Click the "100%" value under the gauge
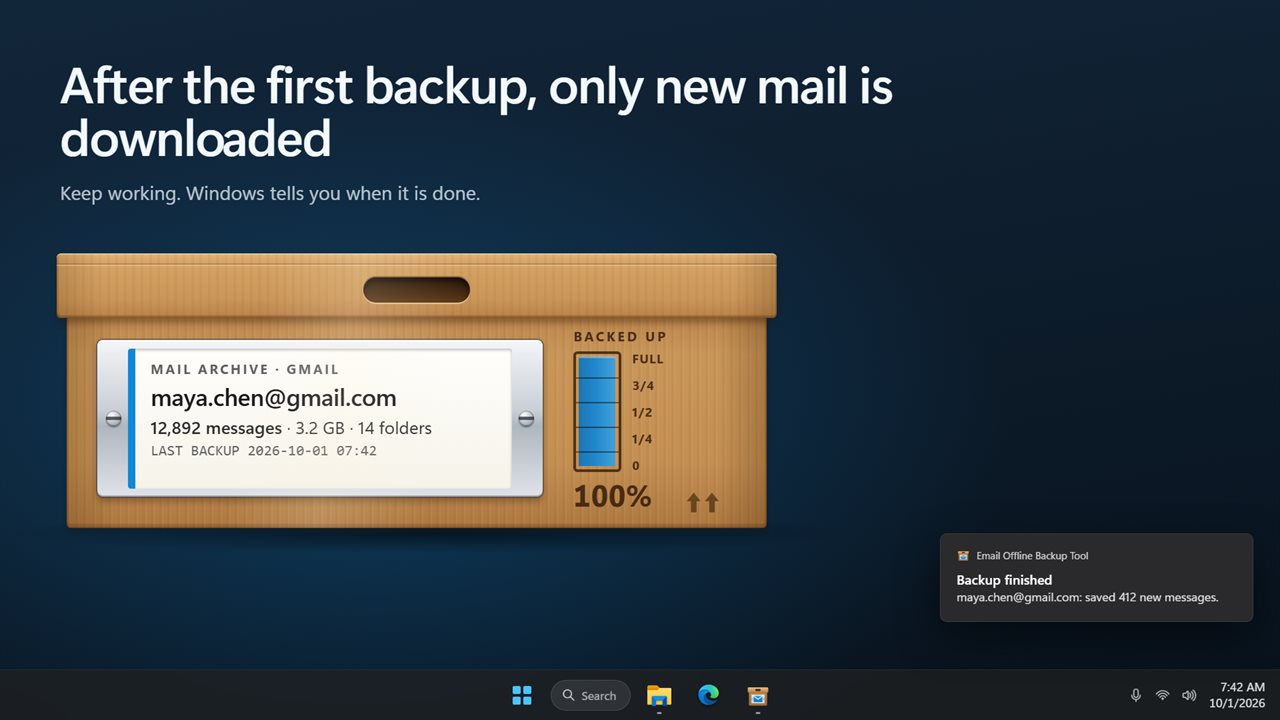1280x720 pixels. click(612, 496)
